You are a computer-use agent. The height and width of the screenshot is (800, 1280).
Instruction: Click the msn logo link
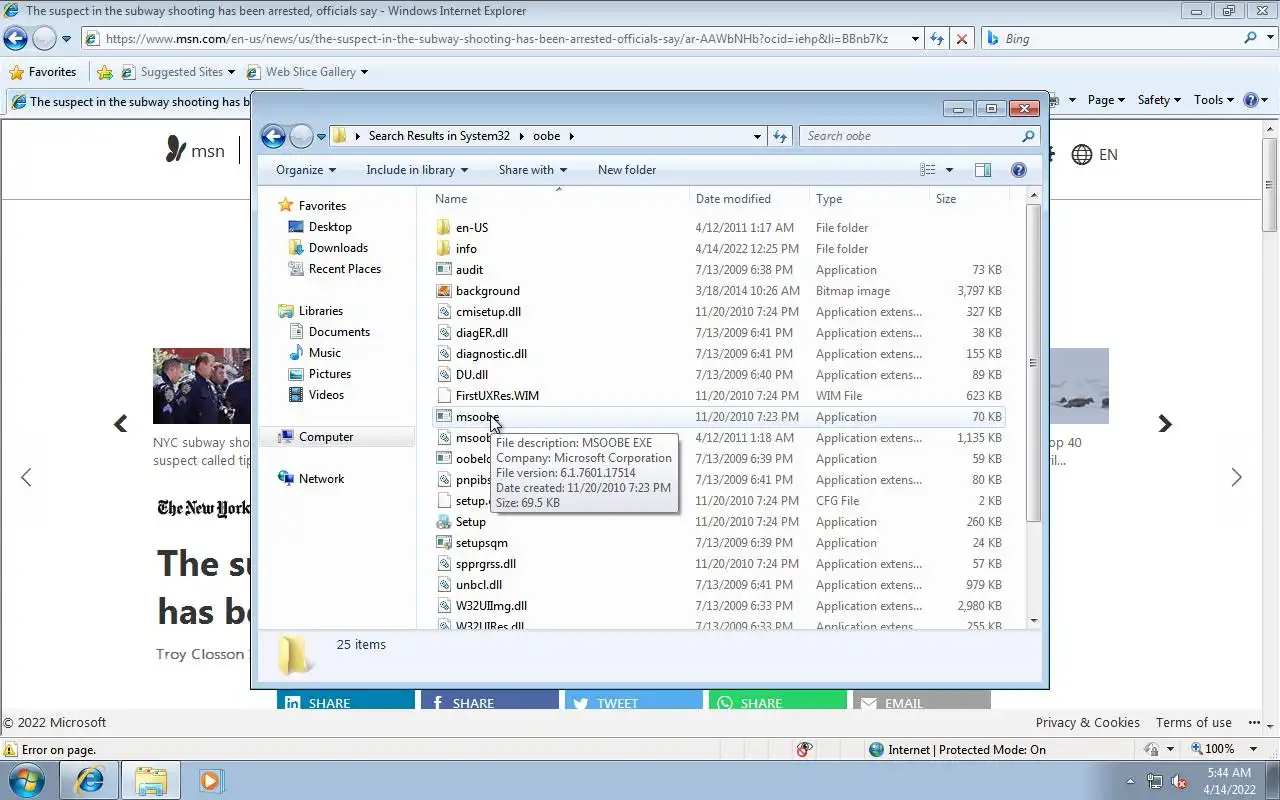tap(195, 151)
